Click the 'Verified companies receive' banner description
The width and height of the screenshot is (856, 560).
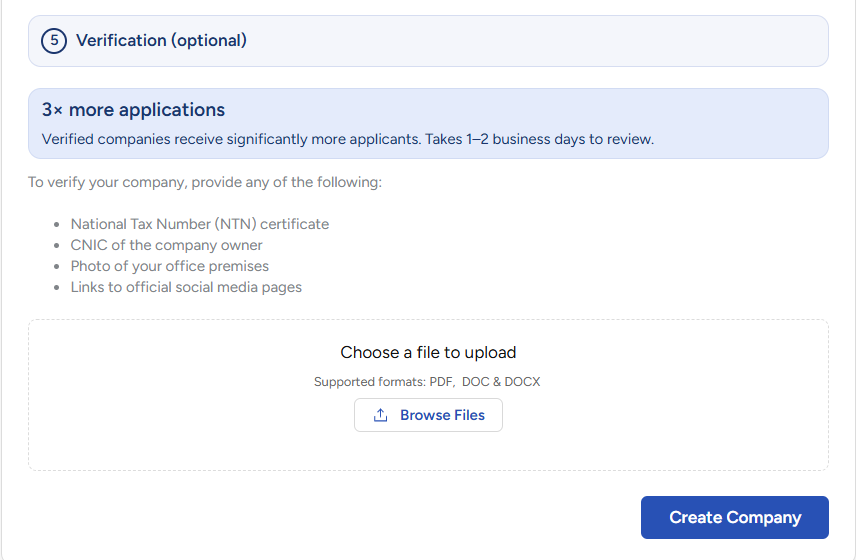click(x=347, y=139)
